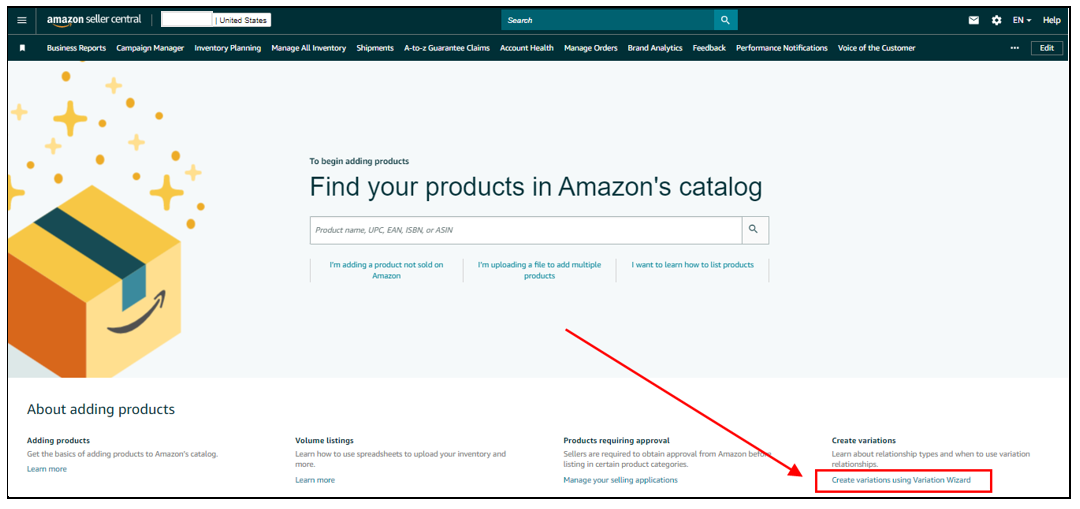Click Manage your selling applications link

click(x=620, y=480)
